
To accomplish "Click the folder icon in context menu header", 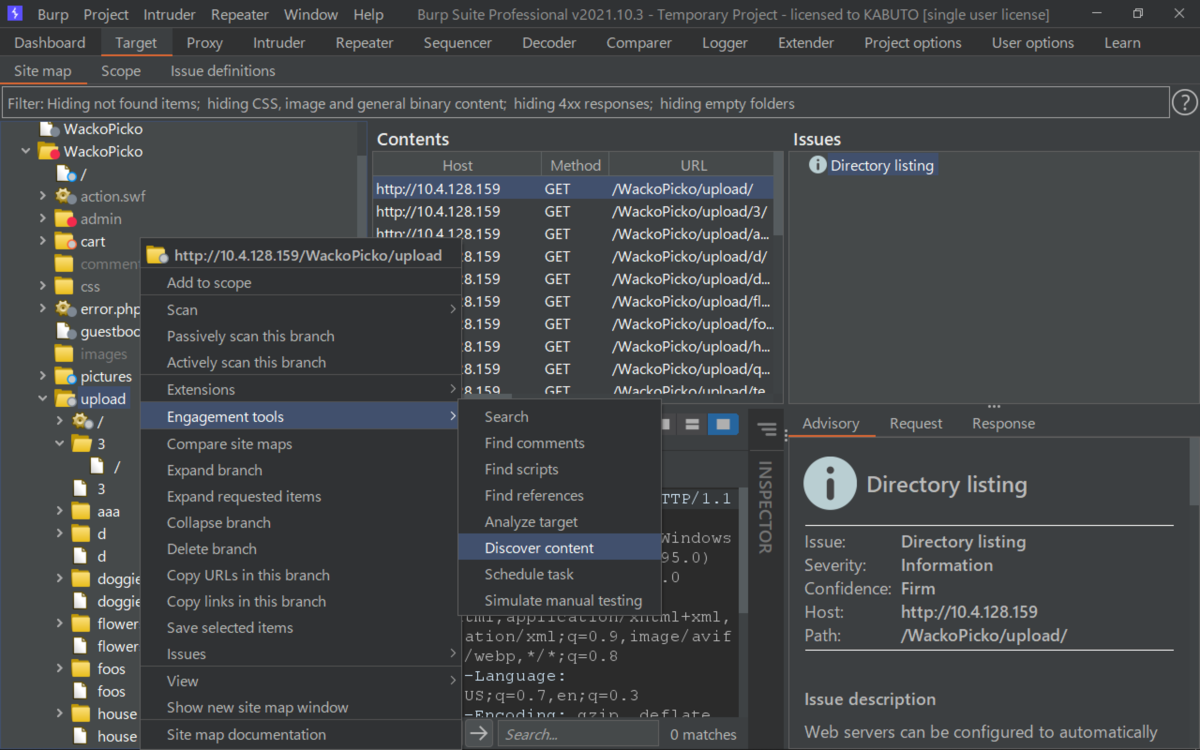I will [157, 255].
